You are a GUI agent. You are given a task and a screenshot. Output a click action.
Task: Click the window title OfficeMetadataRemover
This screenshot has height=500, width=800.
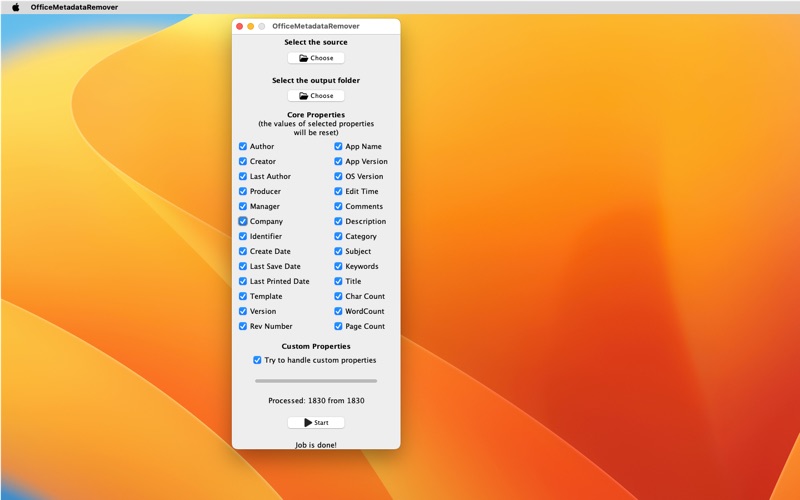316,27
